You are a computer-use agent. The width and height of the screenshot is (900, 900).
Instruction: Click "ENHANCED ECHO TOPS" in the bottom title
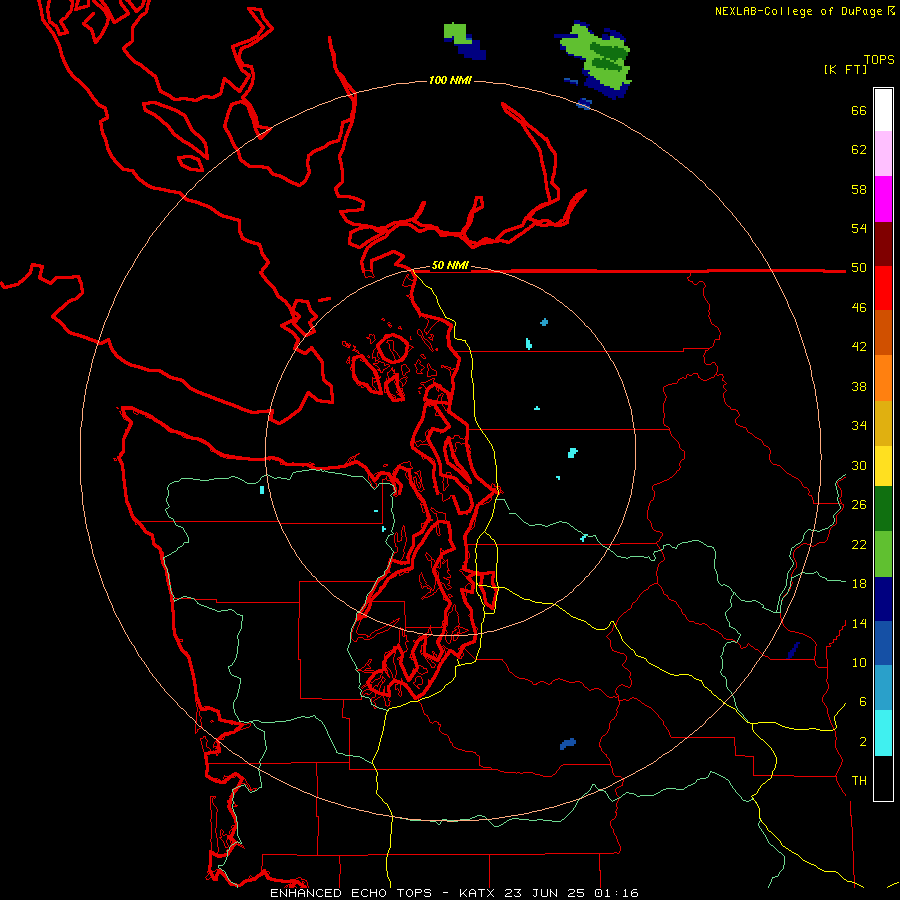coord(351,893)
